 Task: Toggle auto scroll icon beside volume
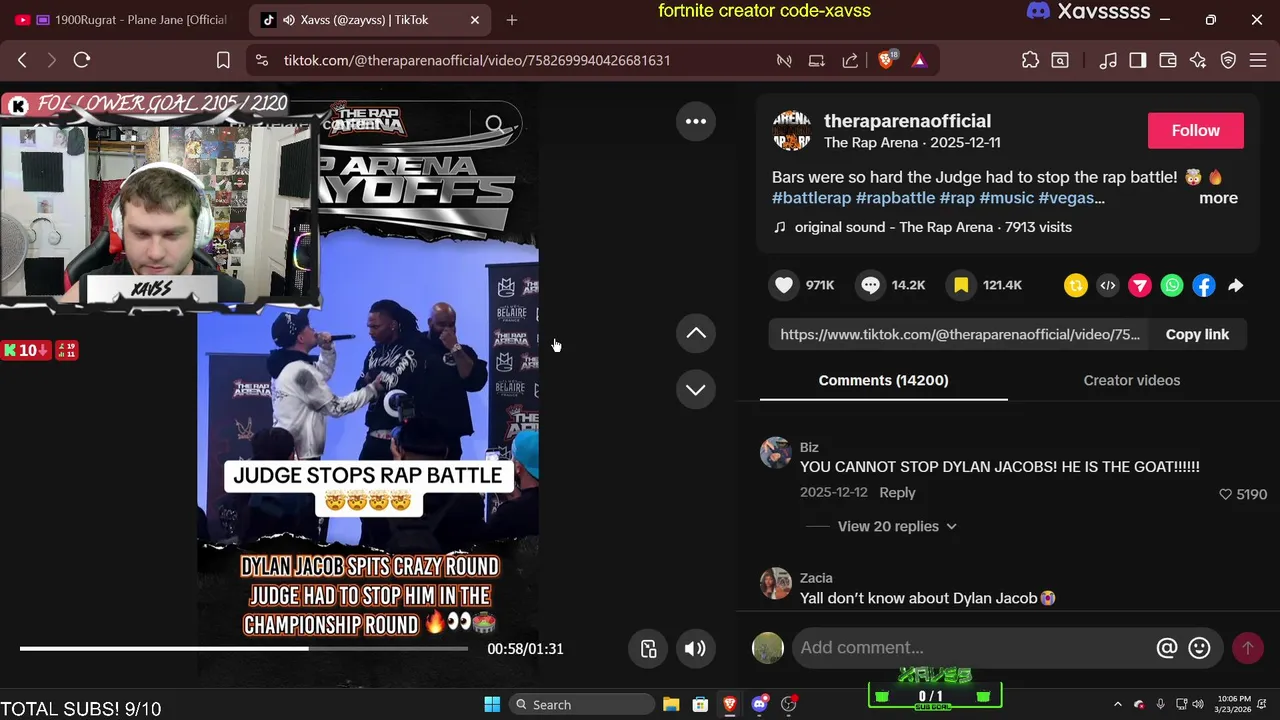click(649, 649)
